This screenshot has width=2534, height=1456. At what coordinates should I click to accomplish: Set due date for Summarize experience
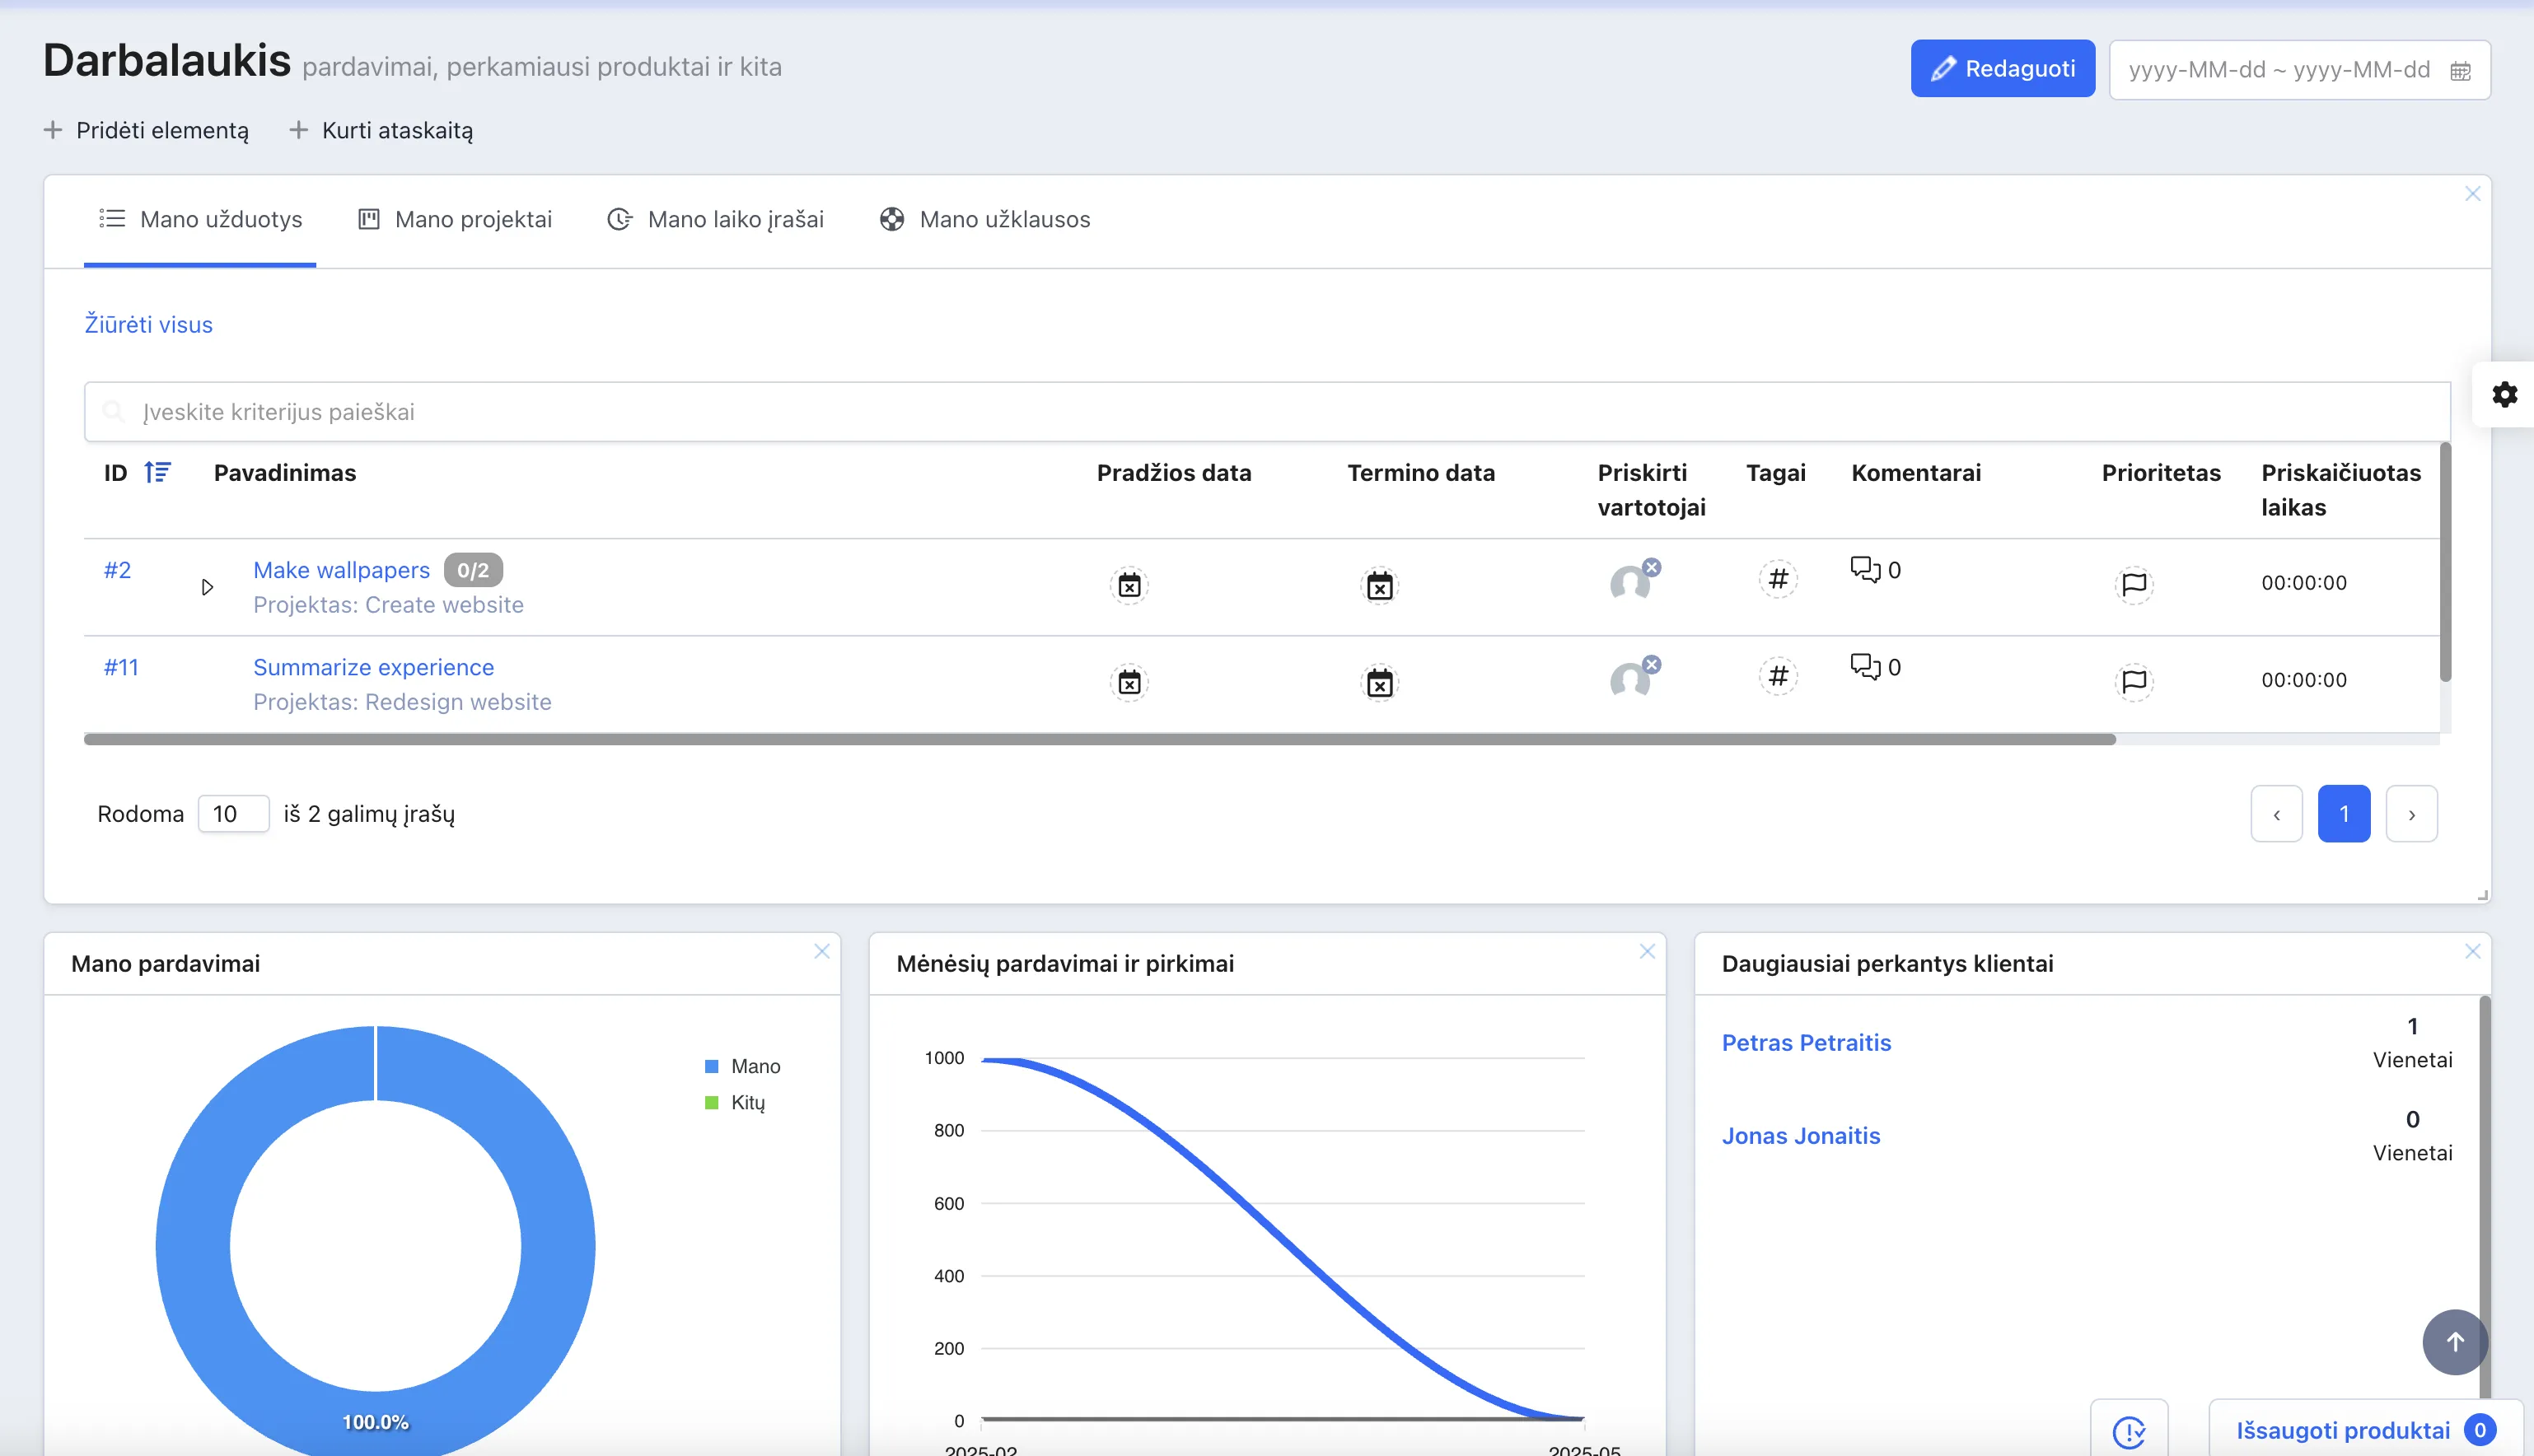pyautogui.click(x=1379, y=683)
